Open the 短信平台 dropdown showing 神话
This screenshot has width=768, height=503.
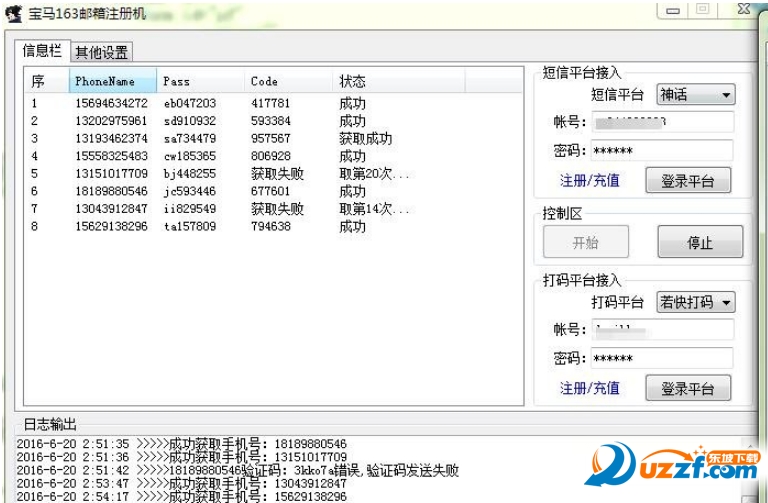[x=696, y=94]
